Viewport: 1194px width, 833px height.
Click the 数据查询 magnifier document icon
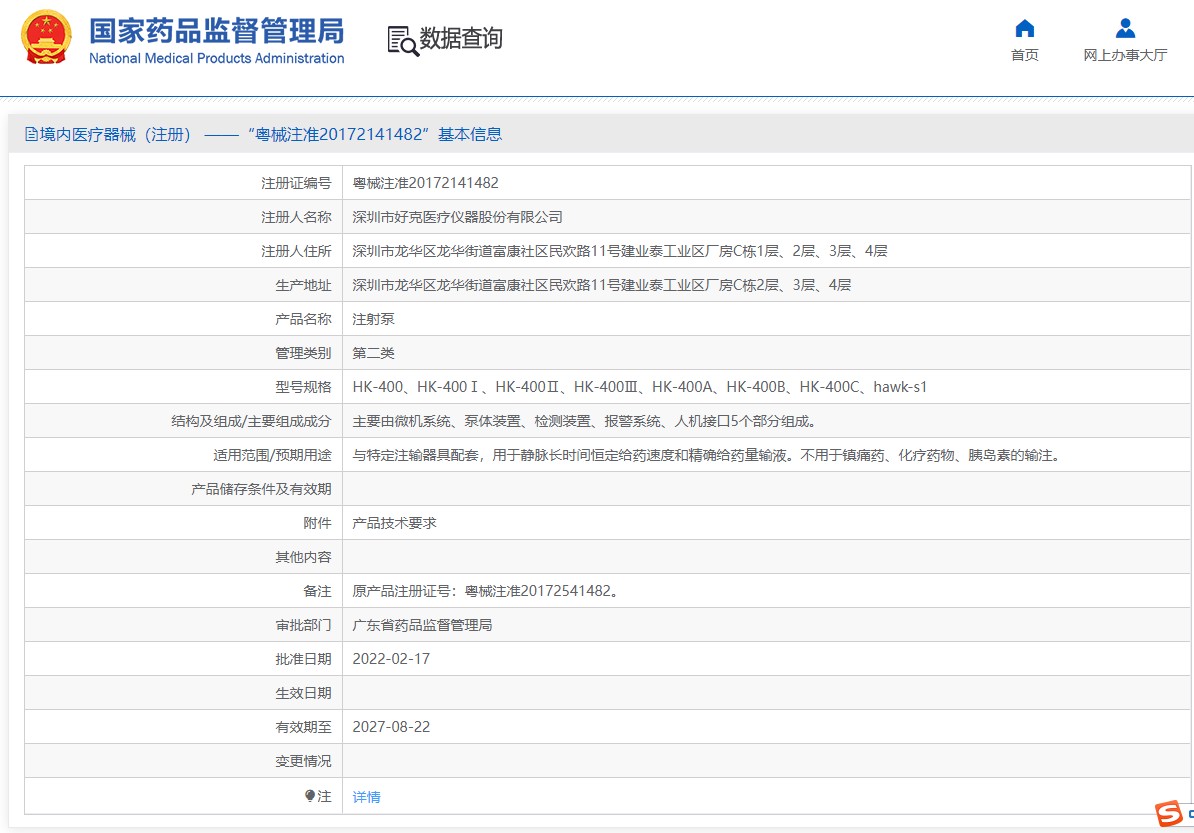[402, 40]
